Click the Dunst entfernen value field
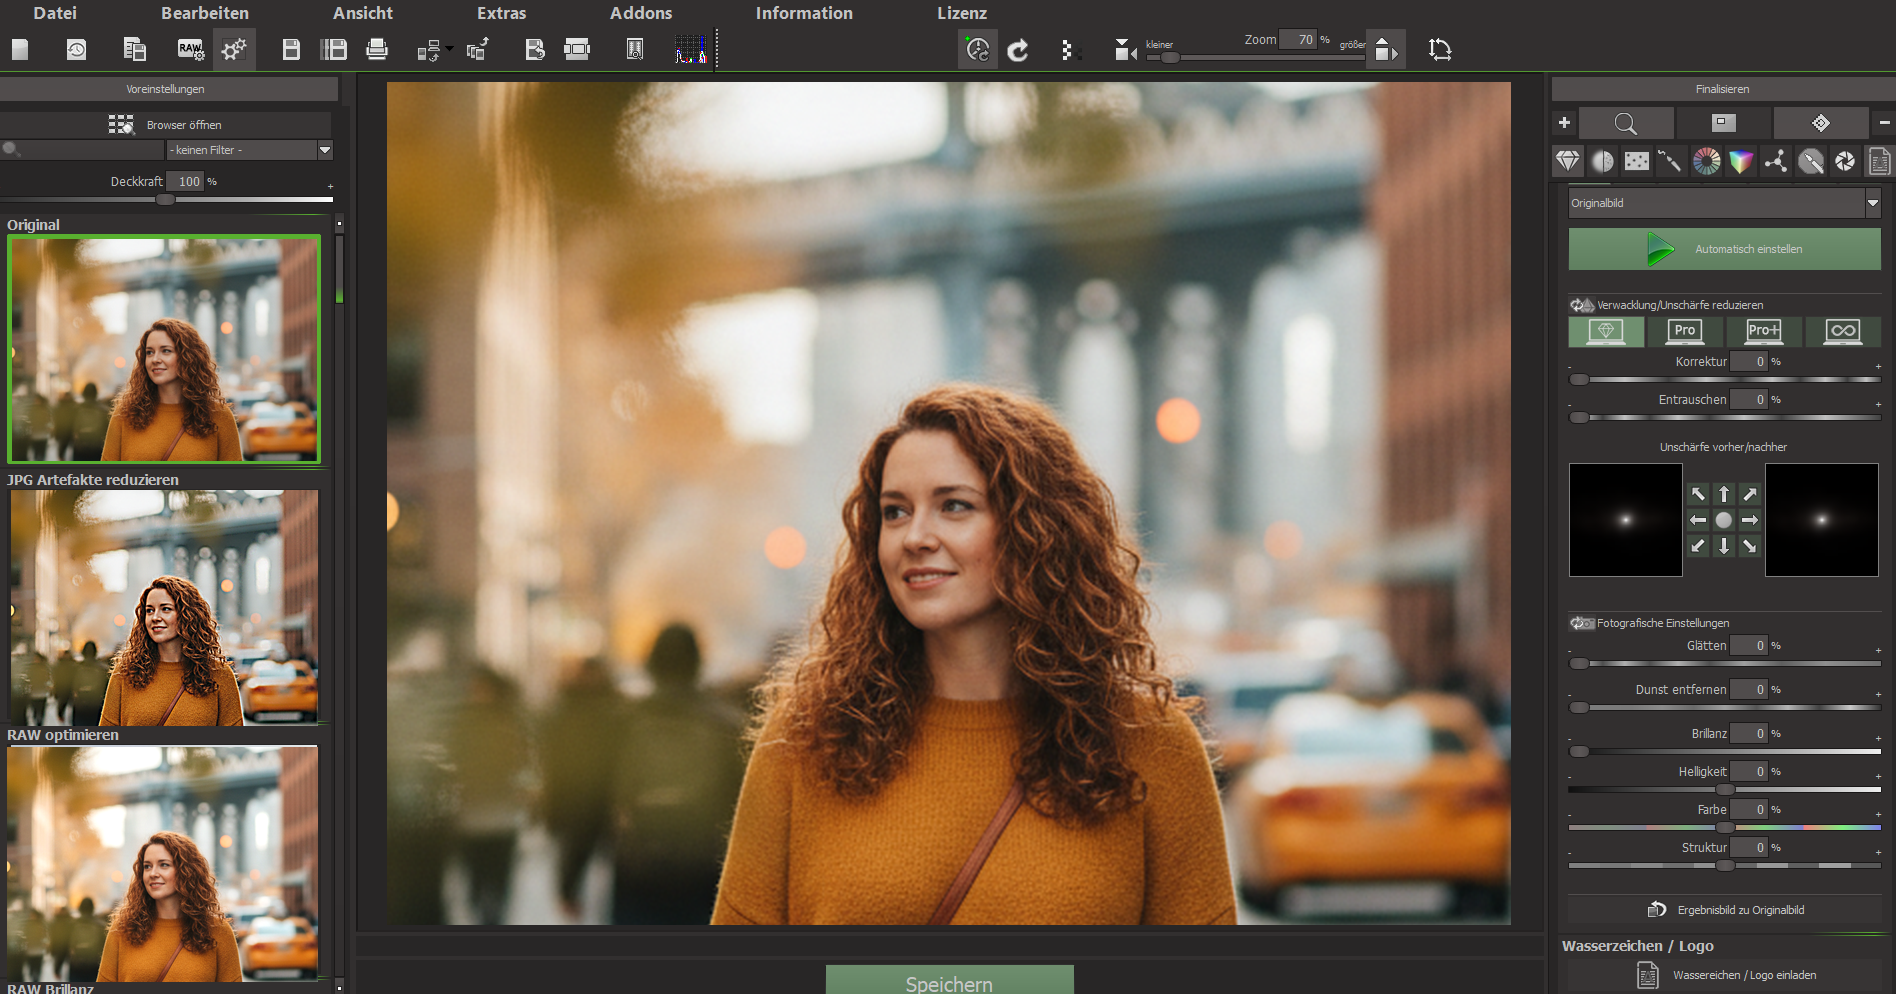This screenshot has height=994, width=1896. click(x=1749, y=690)
